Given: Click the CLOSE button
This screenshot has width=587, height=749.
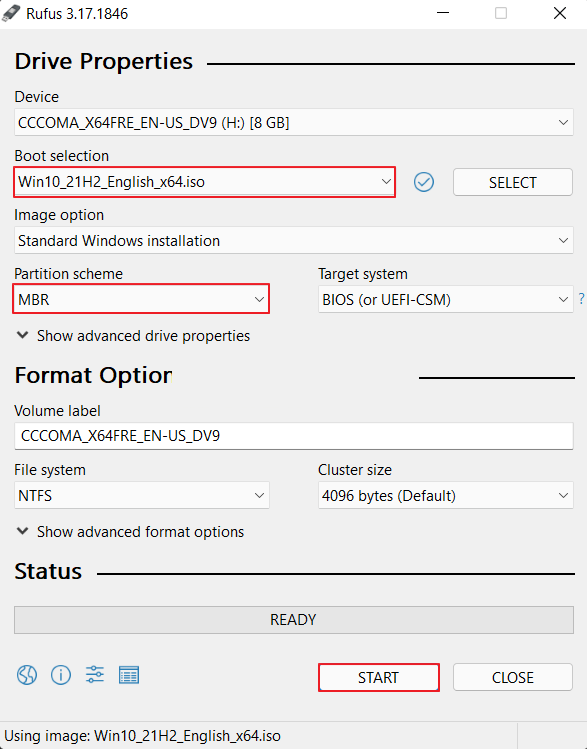Looking at the screenshot, I should [512, 677].
